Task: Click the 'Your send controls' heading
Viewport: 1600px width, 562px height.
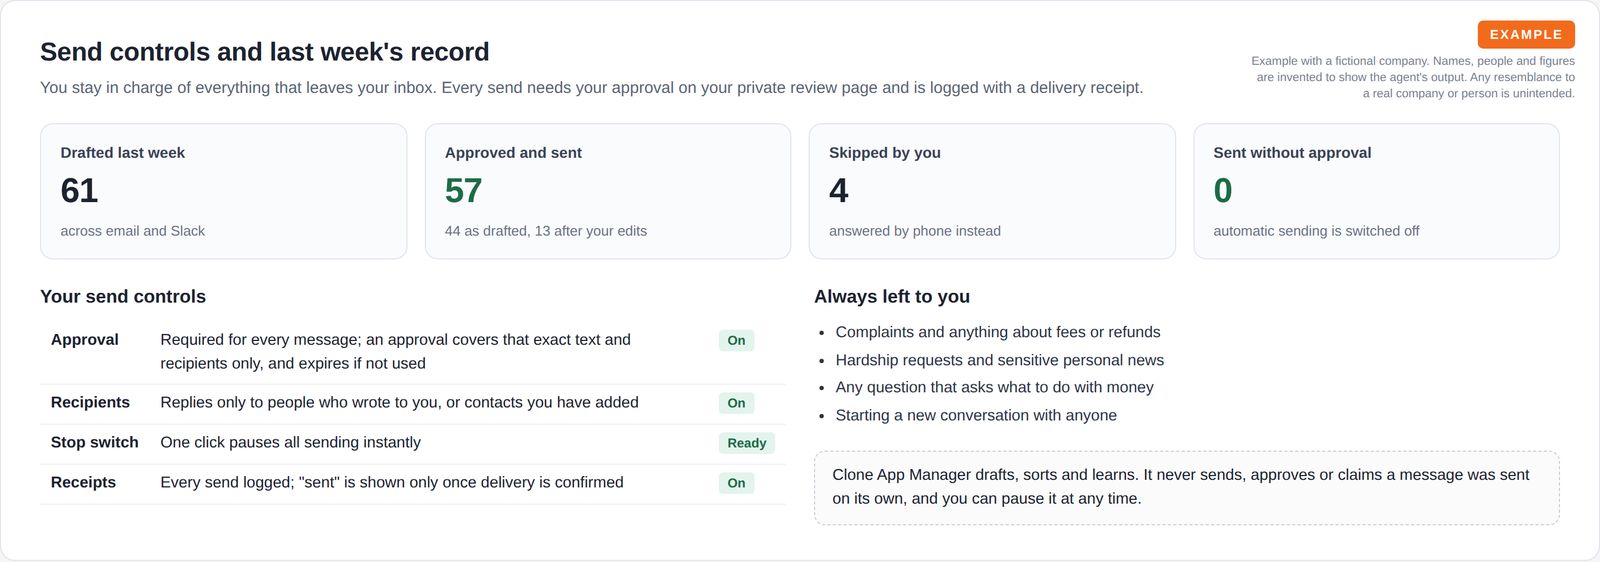Action: [x=123, y=297]
